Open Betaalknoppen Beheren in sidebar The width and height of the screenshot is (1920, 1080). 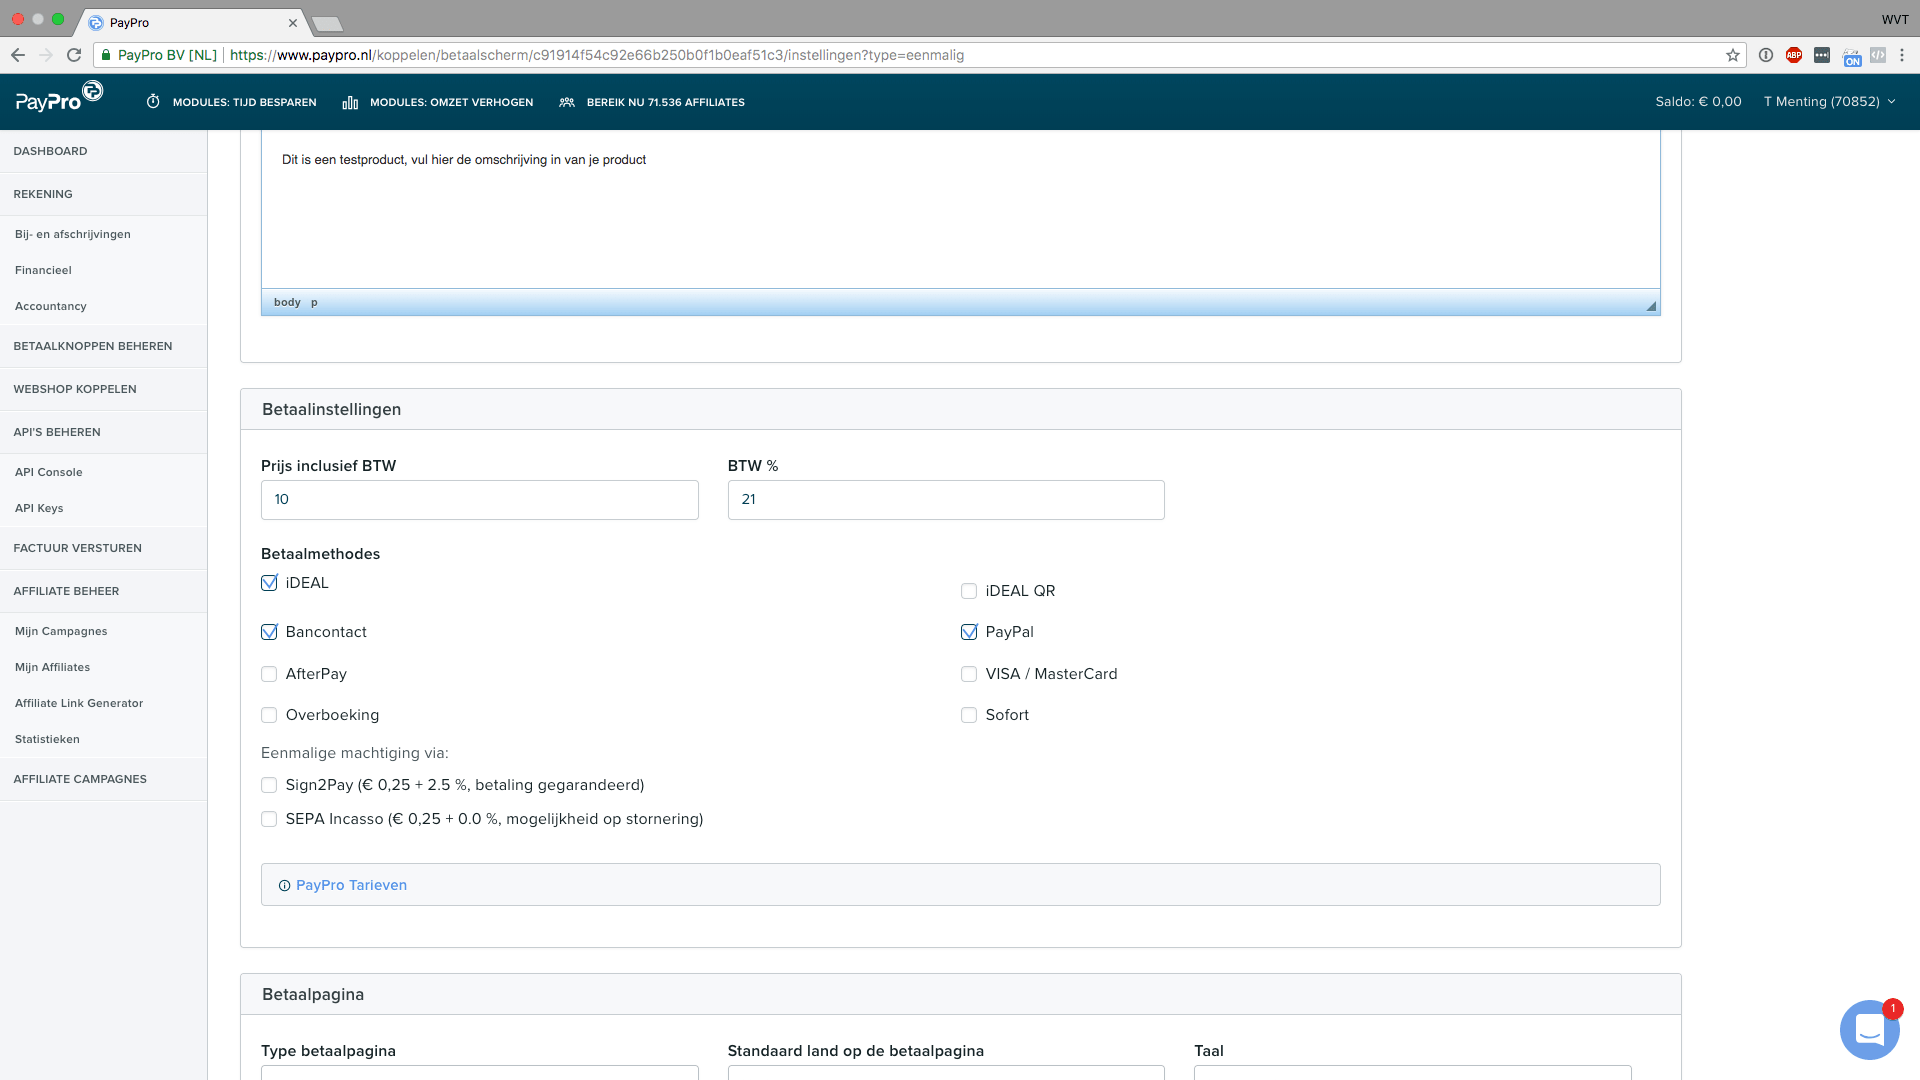104,346
